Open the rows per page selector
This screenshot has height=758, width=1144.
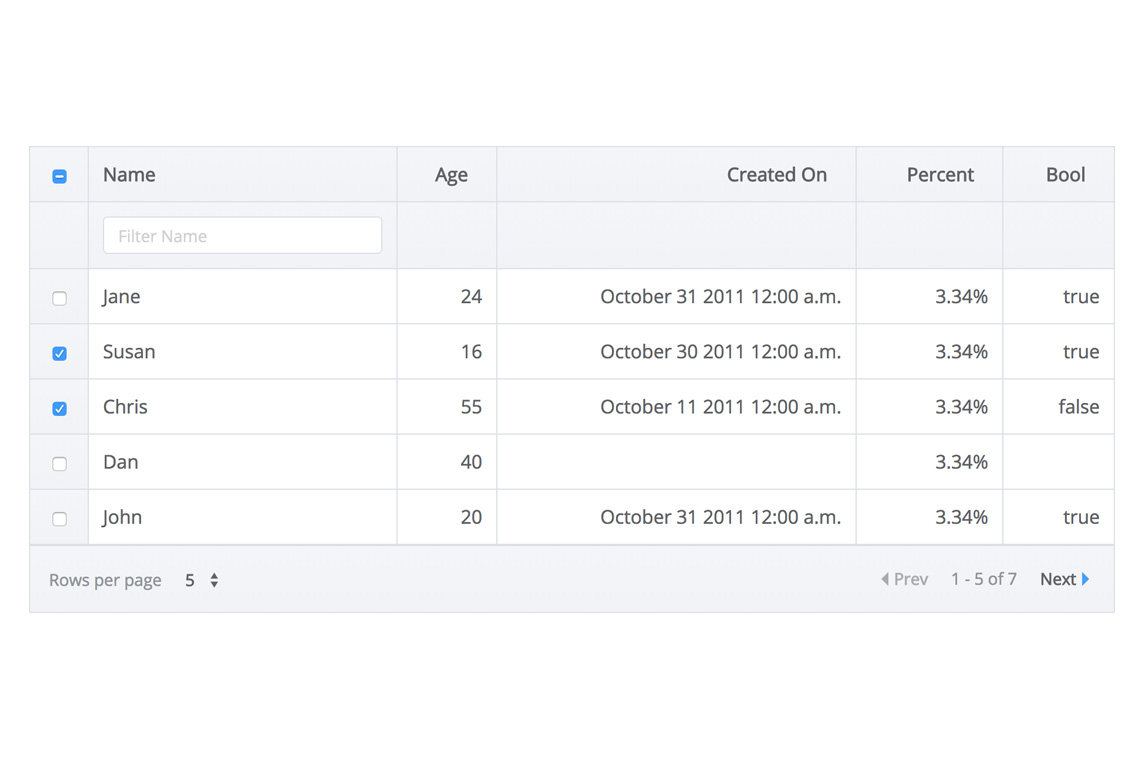point(199,579)
